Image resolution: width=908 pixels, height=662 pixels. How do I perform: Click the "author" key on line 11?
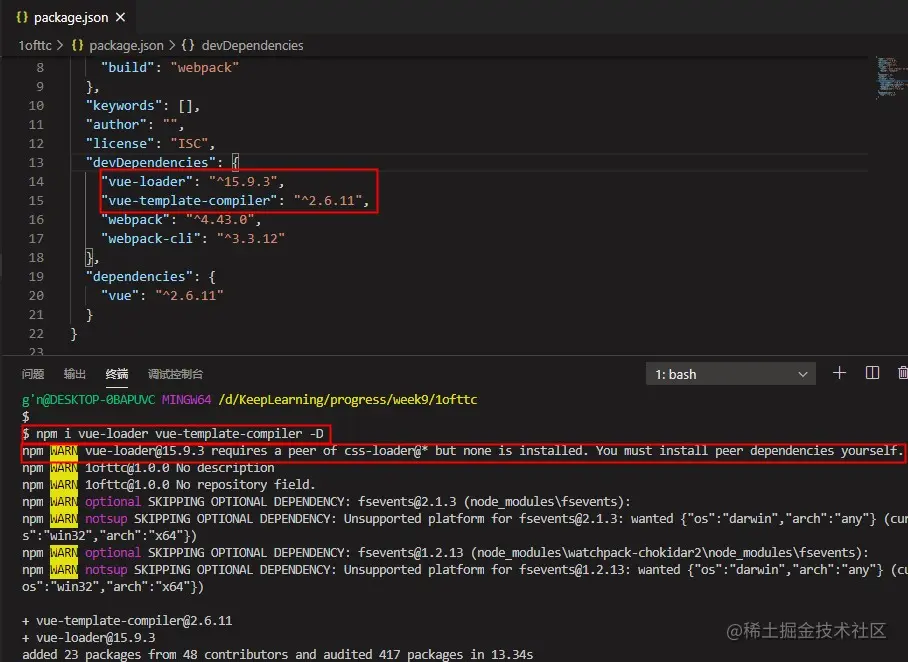click(116, 125)
